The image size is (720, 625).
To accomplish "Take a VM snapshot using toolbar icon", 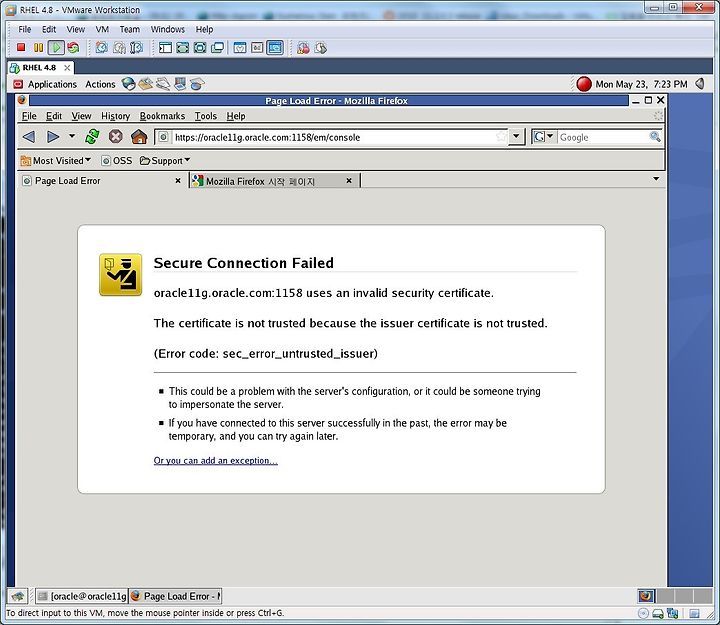I will pos(101,47).
